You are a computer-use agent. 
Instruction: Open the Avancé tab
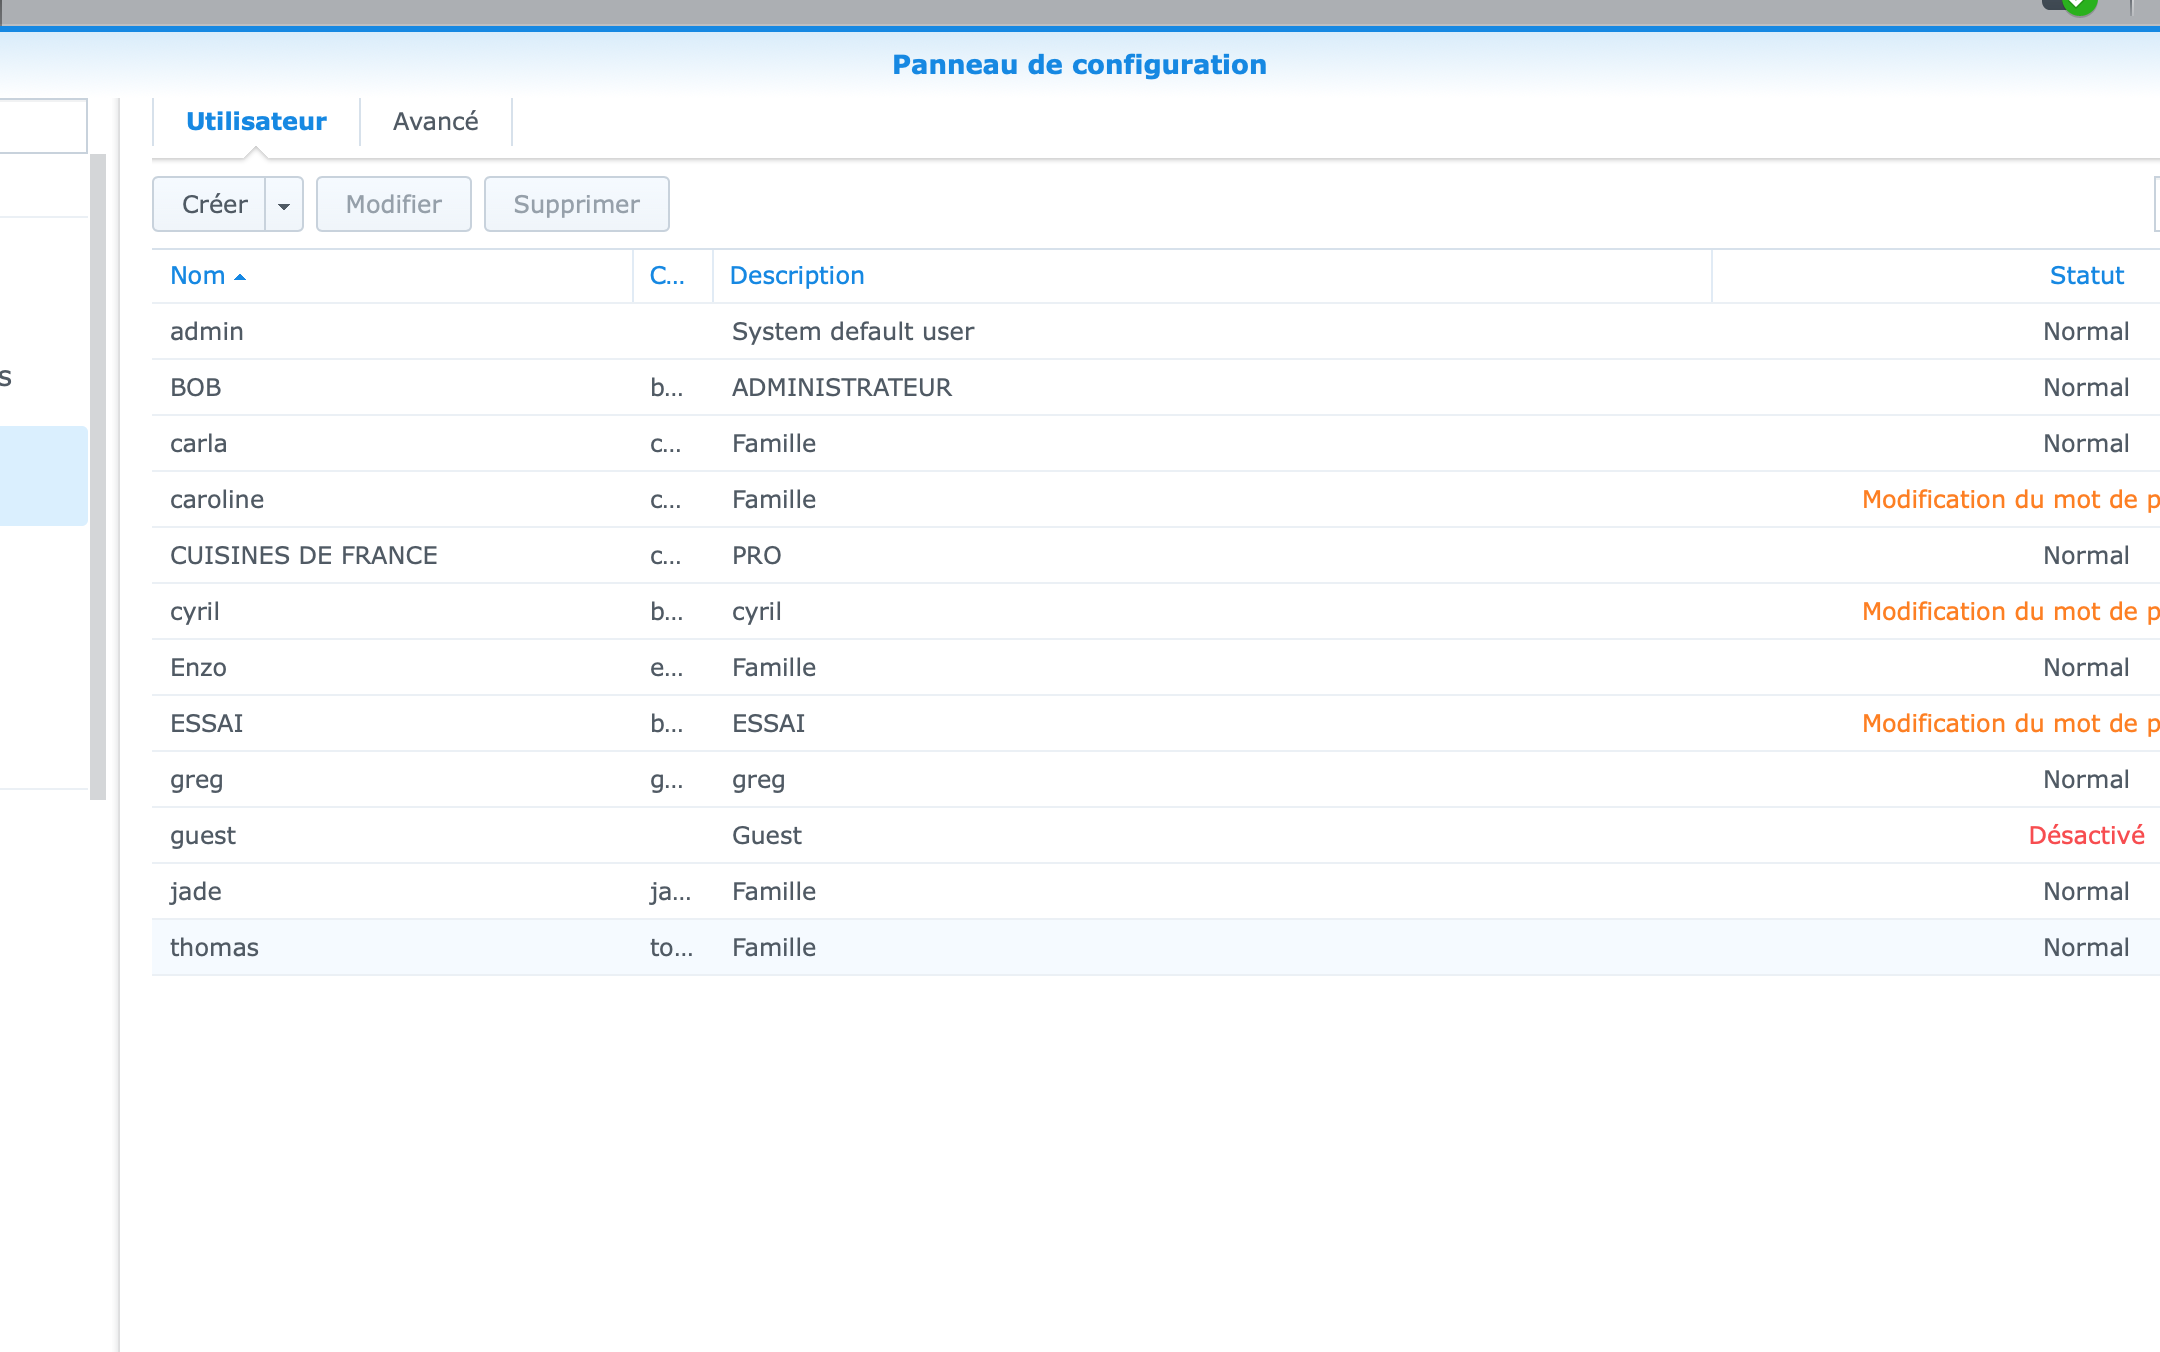[x=435, y=122]
